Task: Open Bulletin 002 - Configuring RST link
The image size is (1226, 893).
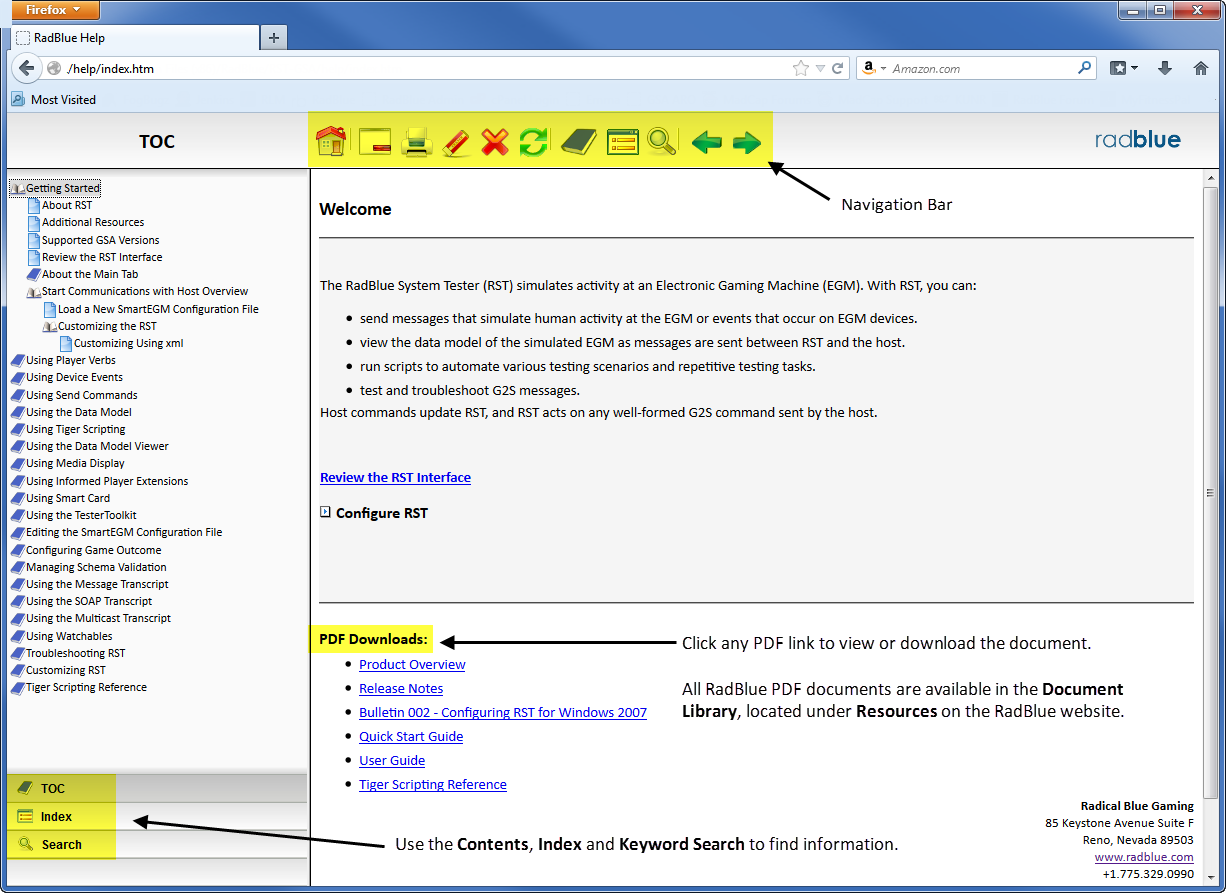Action: [503, 712]
